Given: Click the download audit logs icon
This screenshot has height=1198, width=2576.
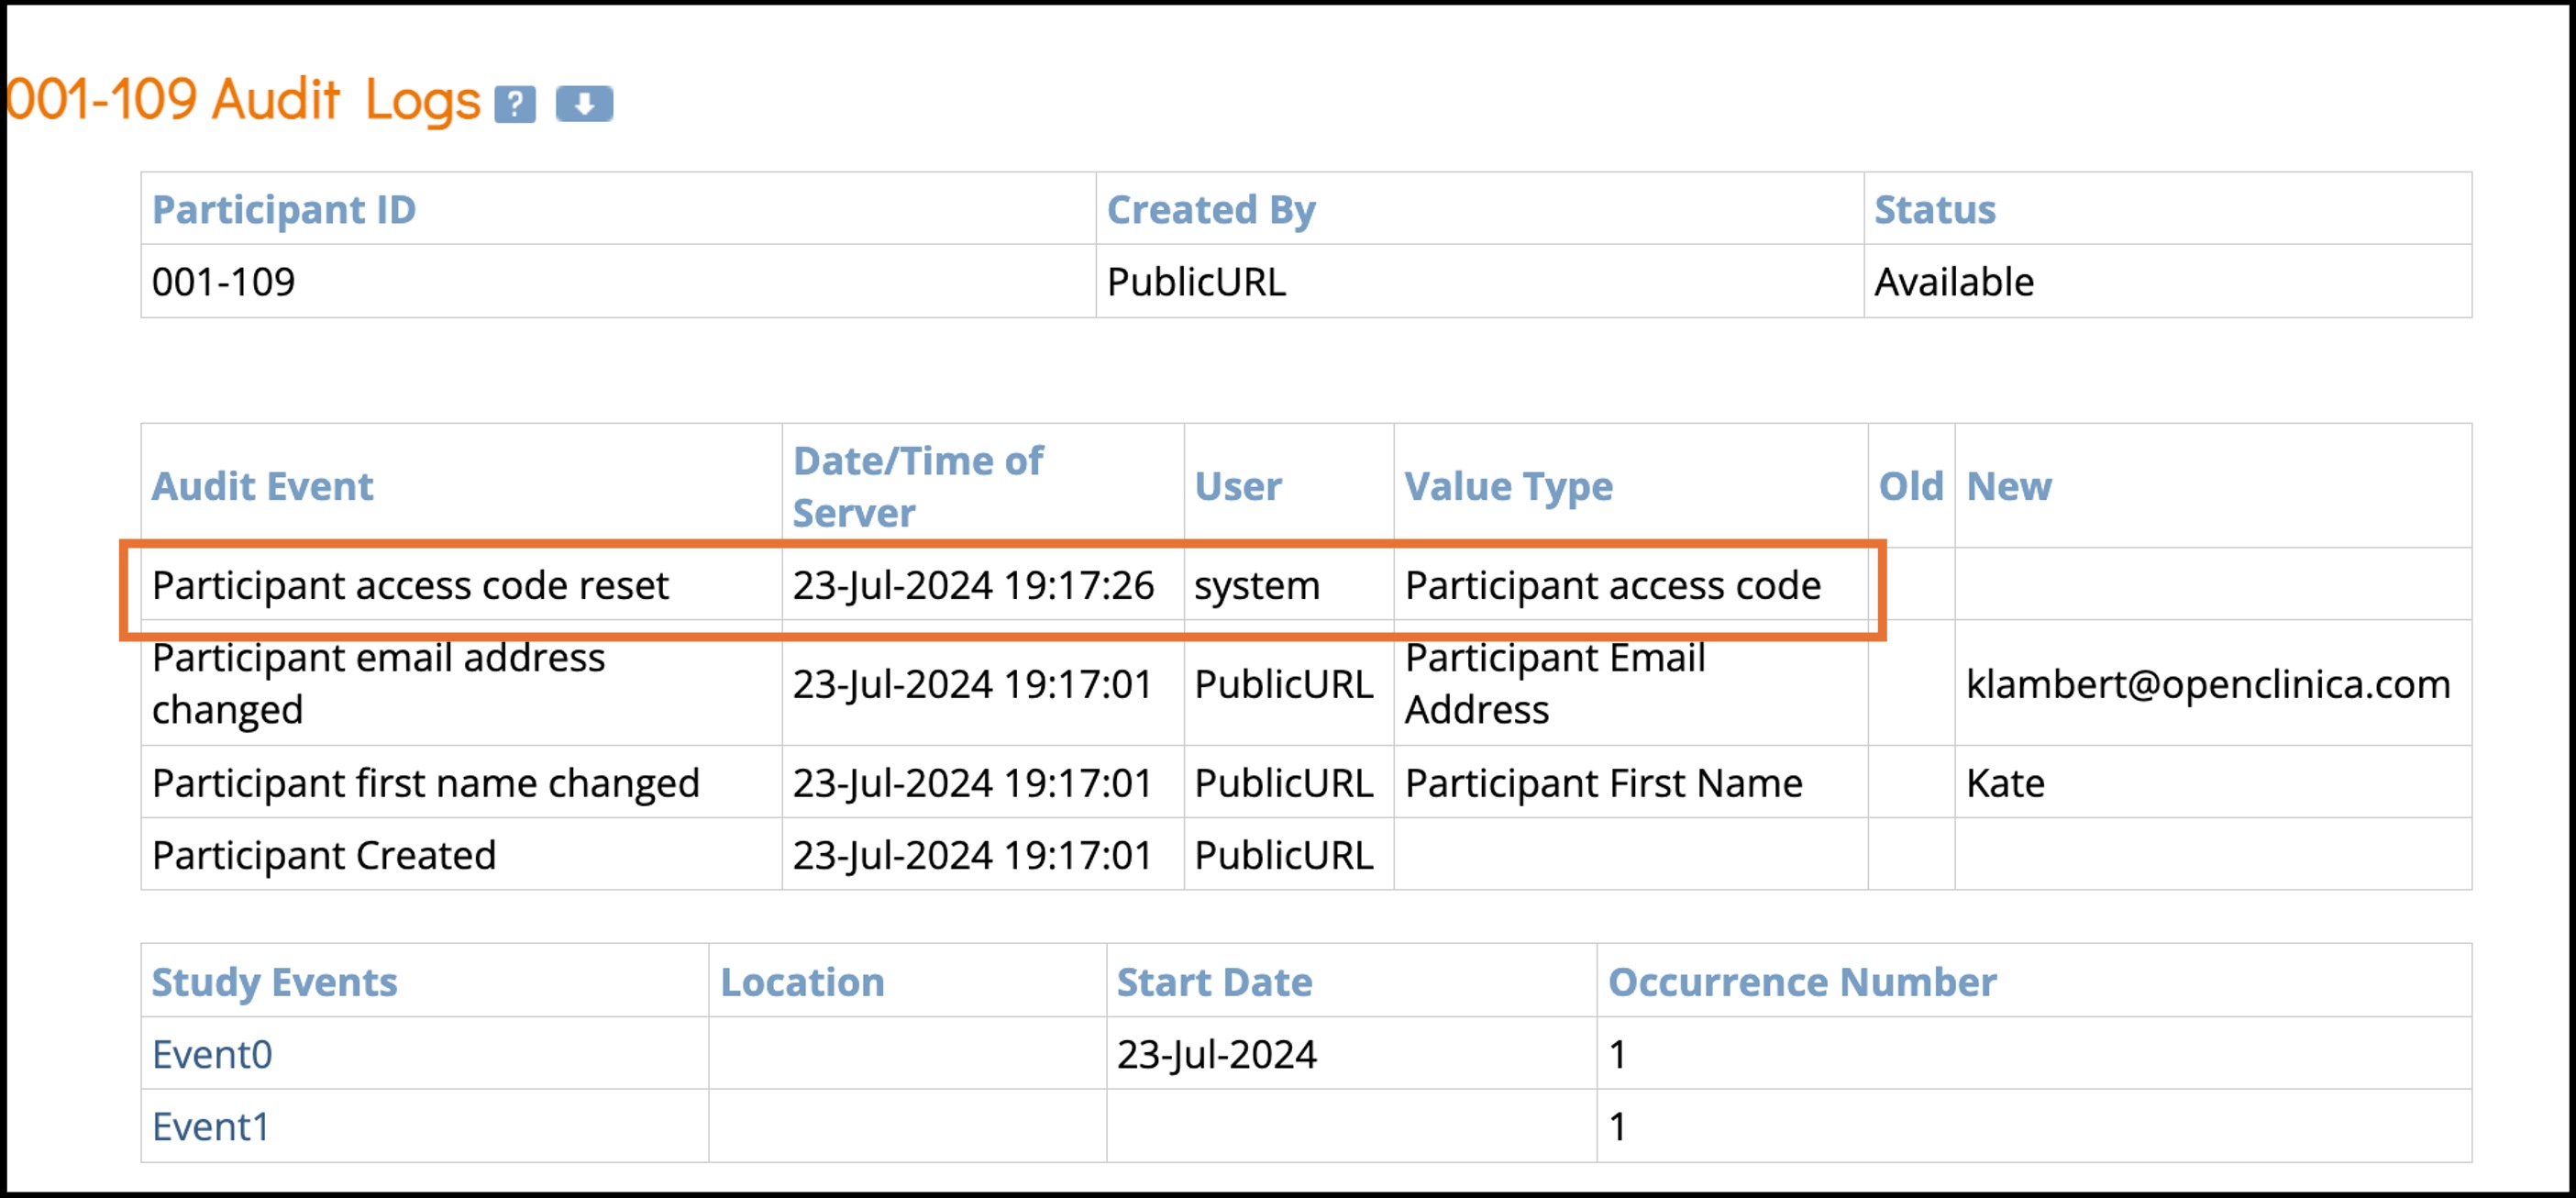Looking at the screenshot, I should (584, 104).
